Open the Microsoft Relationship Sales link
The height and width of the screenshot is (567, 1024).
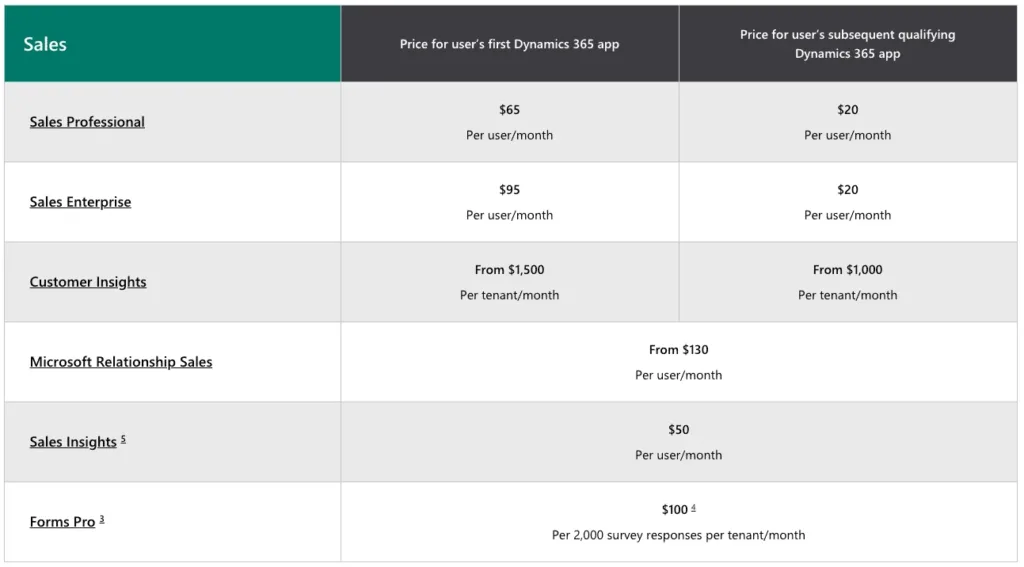121,362
